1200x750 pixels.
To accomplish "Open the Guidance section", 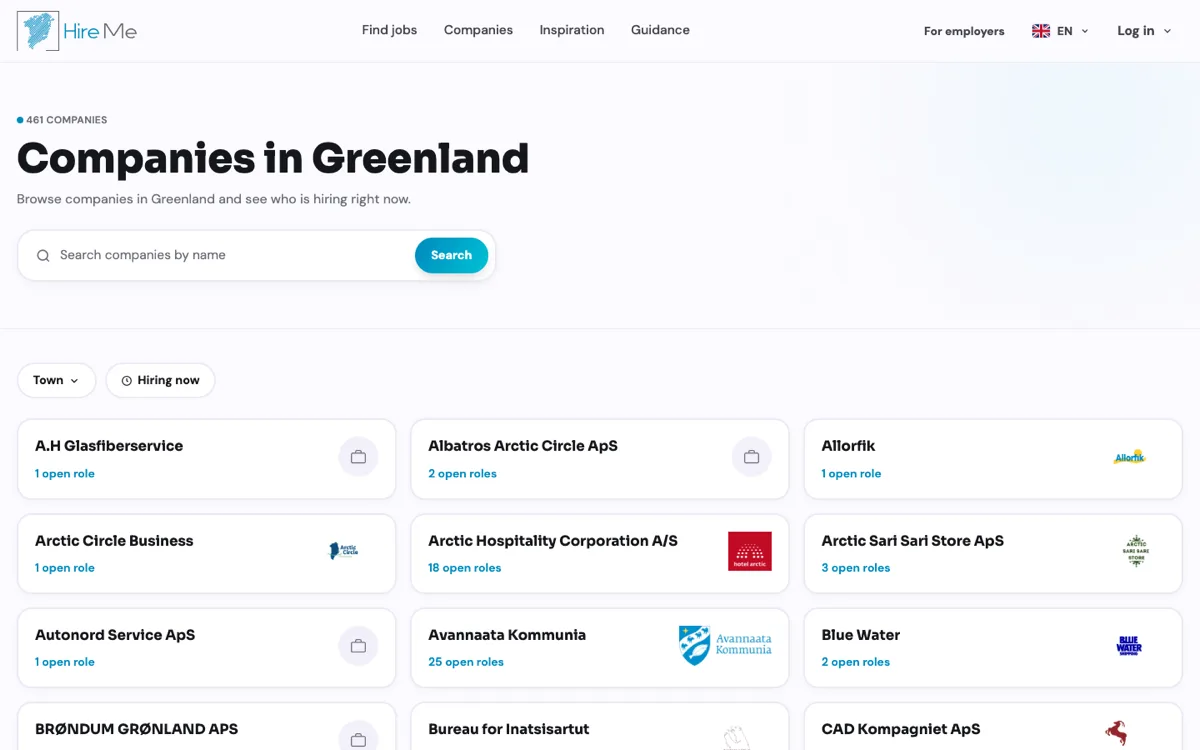I will (x=660, y=30).
